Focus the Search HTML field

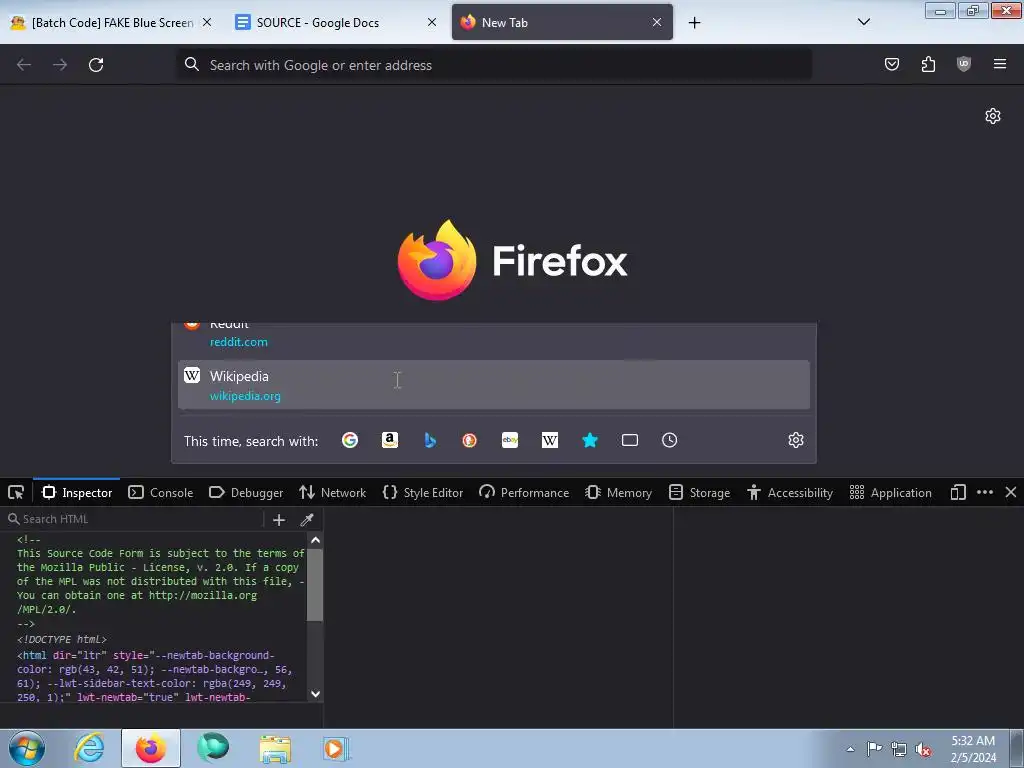134,519
